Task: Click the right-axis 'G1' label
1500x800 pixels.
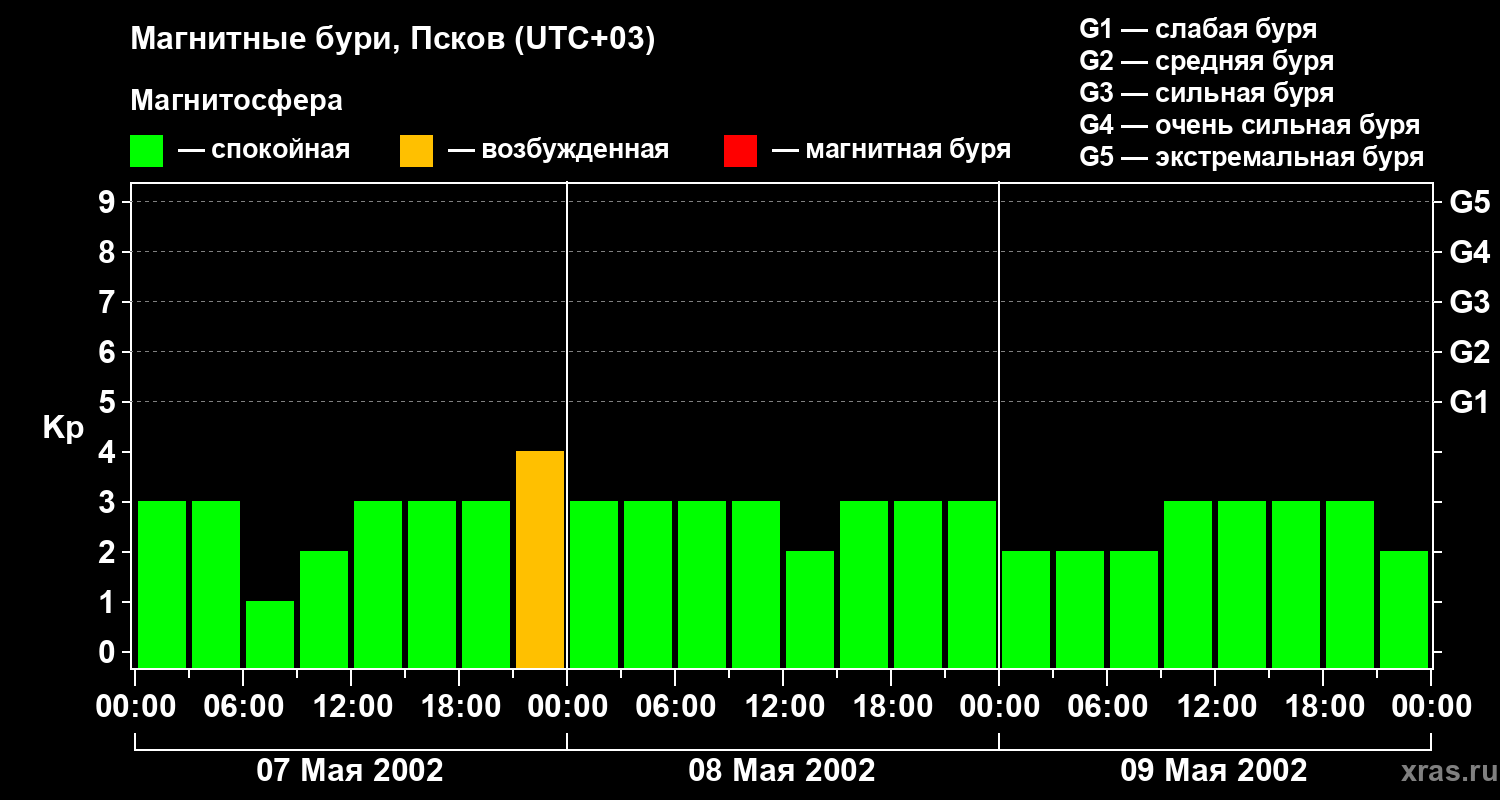Action: 1470,402
